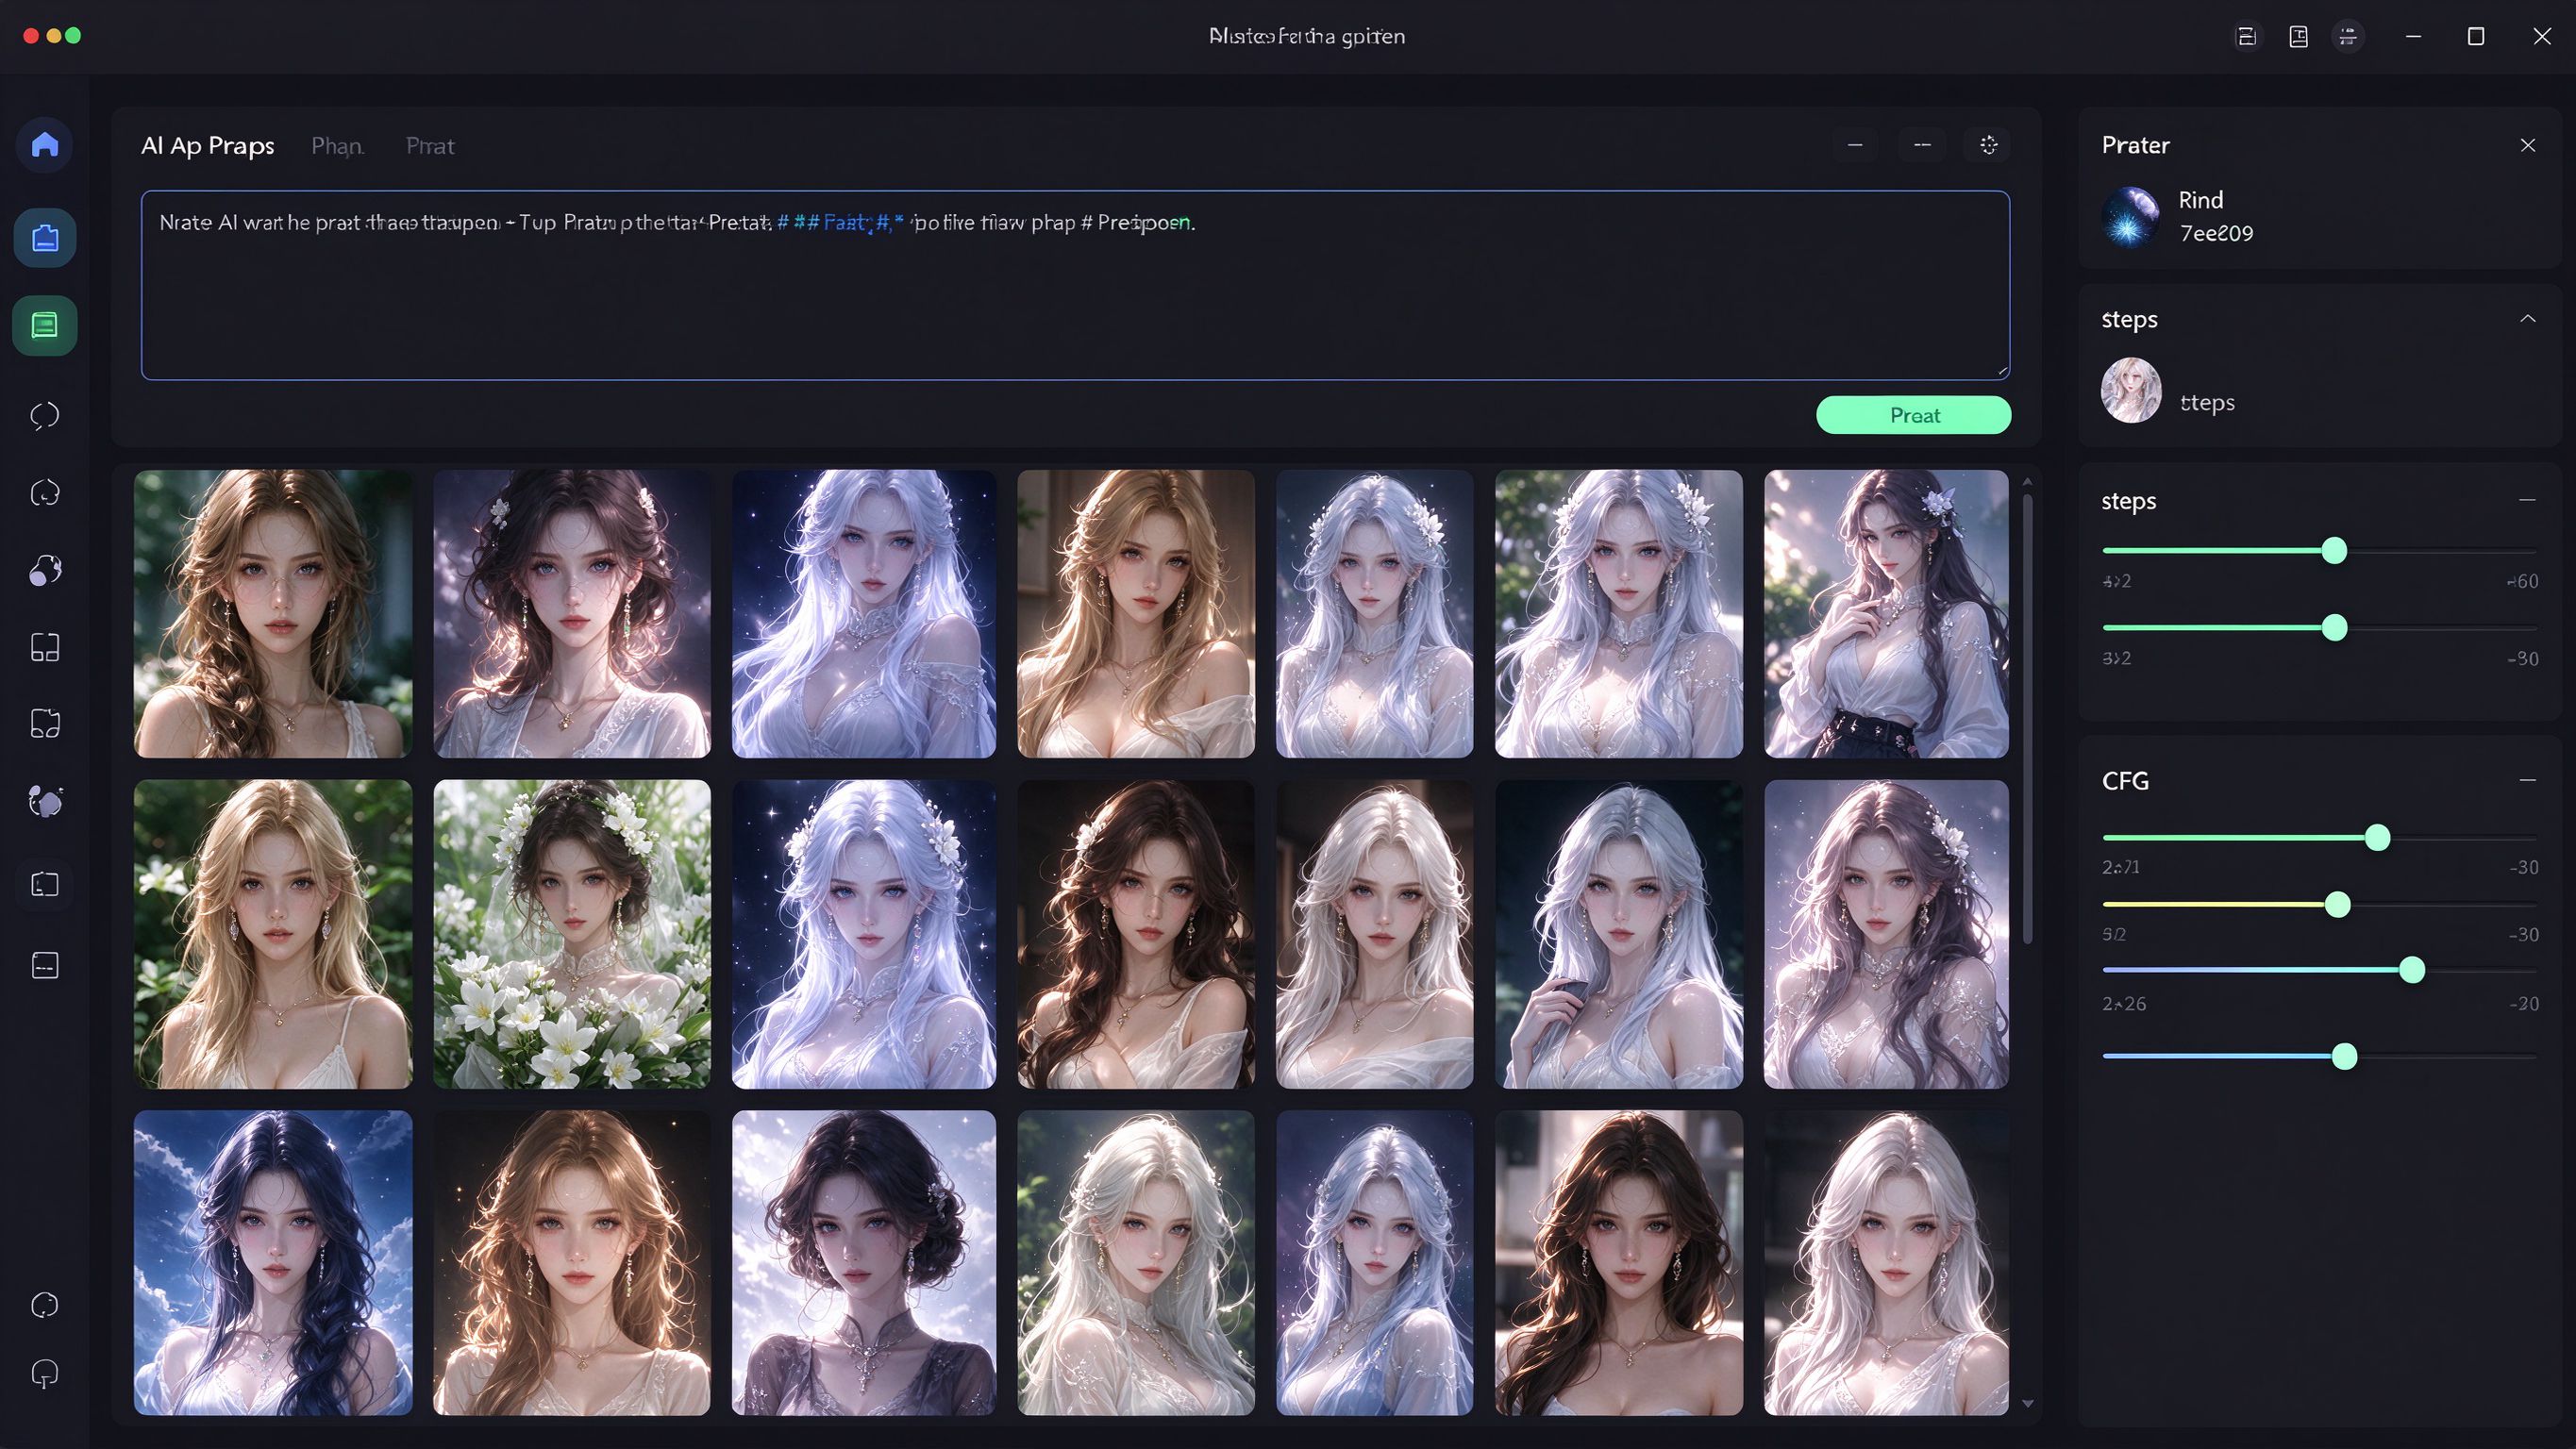Click the gallery scrollbar down arrow
2576x1449 pixels.
tap(2028, 1404)
